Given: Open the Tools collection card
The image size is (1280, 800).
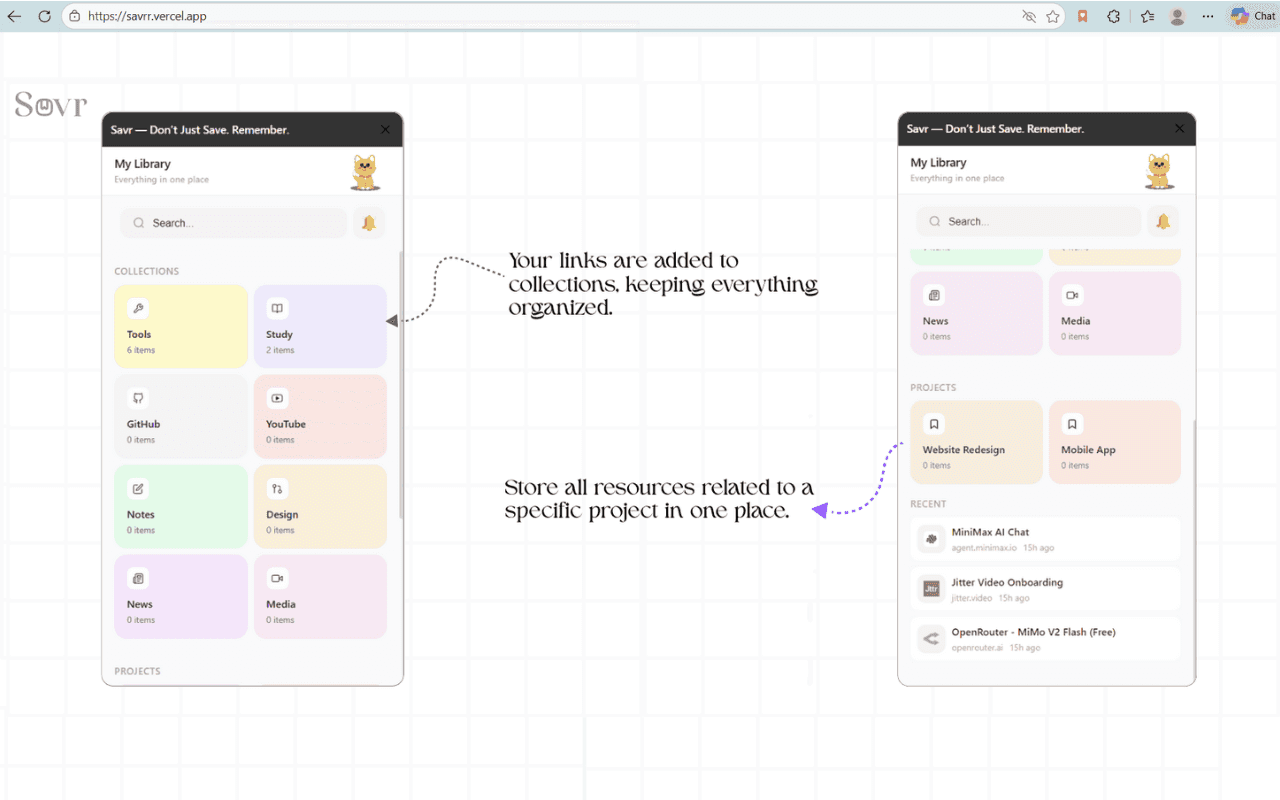Looking at the screenshot, I should [181, 326].
